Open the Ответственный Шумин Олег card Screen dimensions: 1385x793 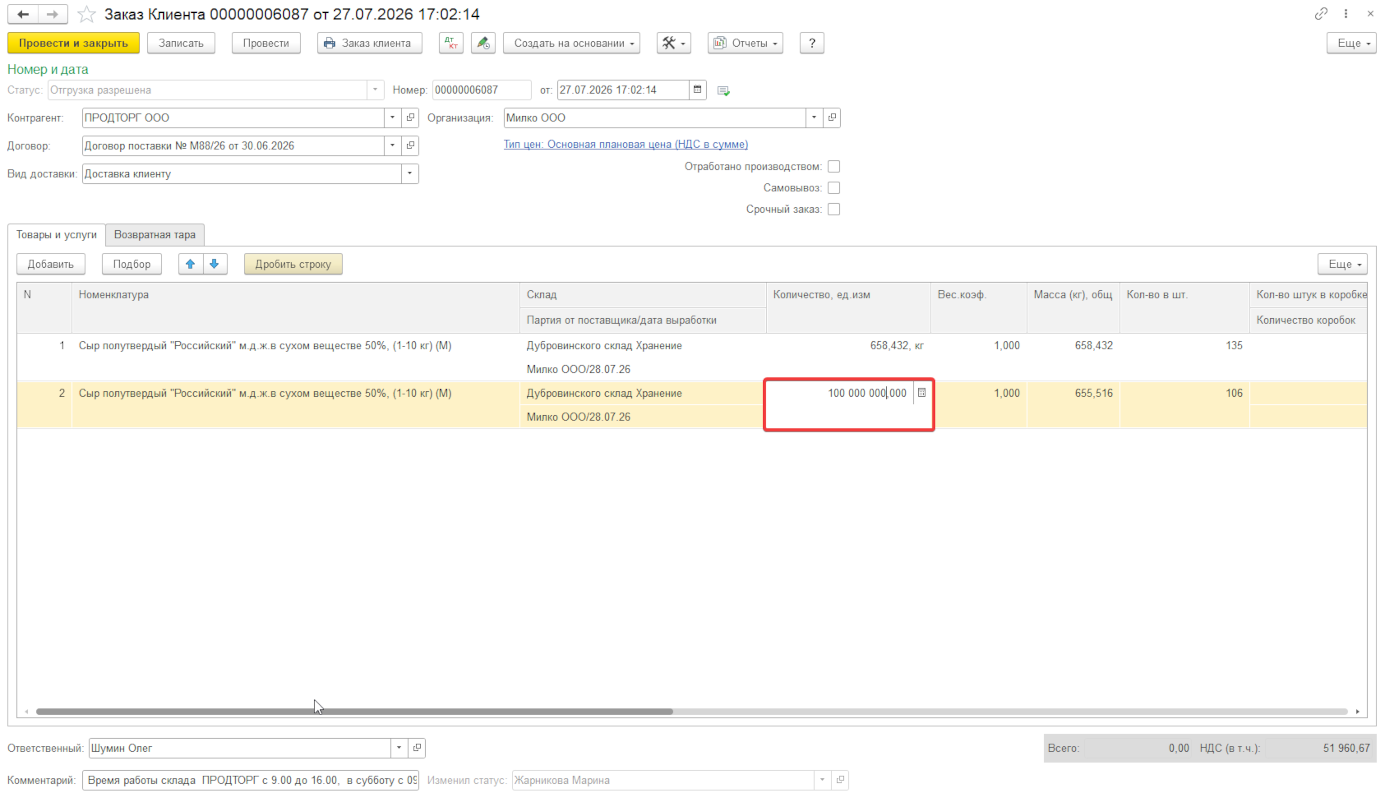click(x=418, y=748)
